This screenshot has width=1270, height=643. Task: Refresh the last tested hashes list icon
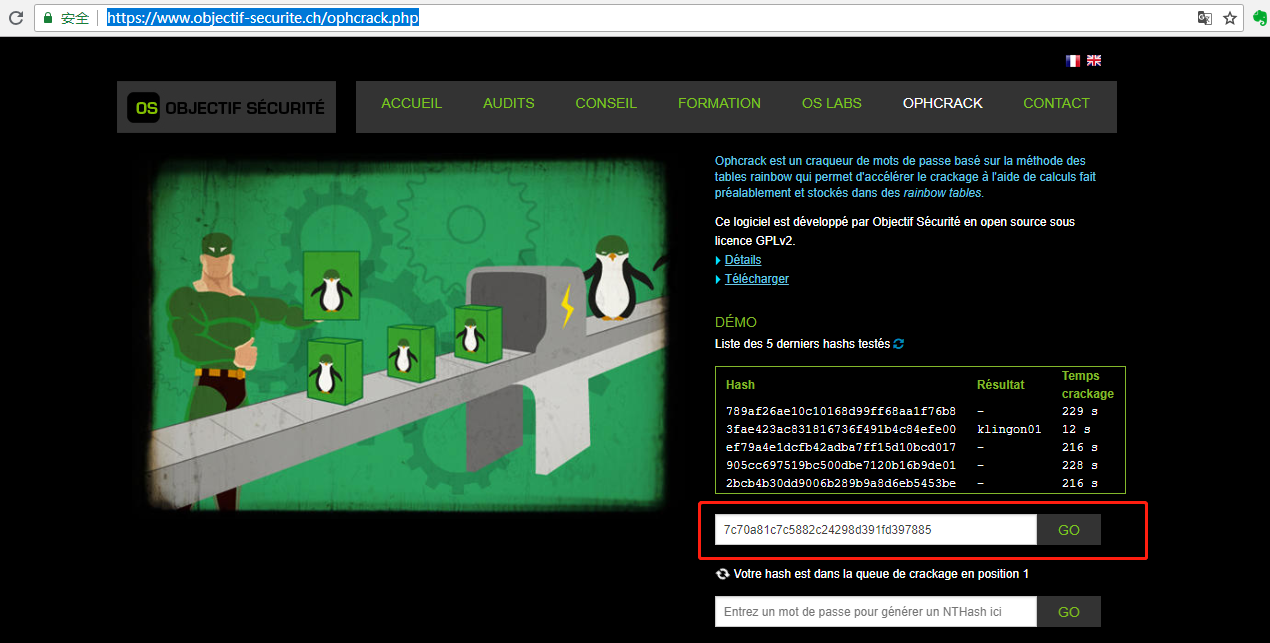click(x=899, y=344)
